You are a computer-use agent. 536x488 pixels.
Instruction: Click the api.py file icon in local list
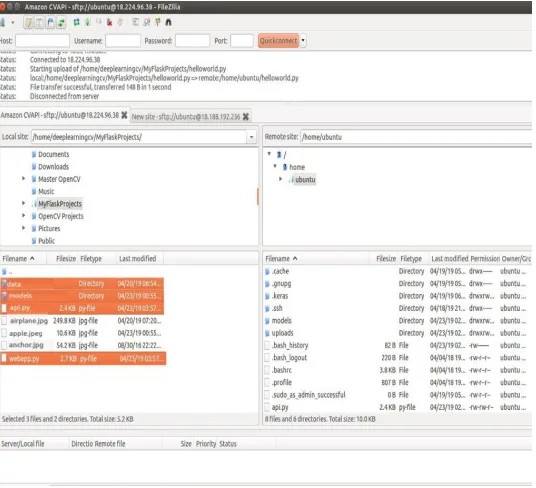point(4,309)
